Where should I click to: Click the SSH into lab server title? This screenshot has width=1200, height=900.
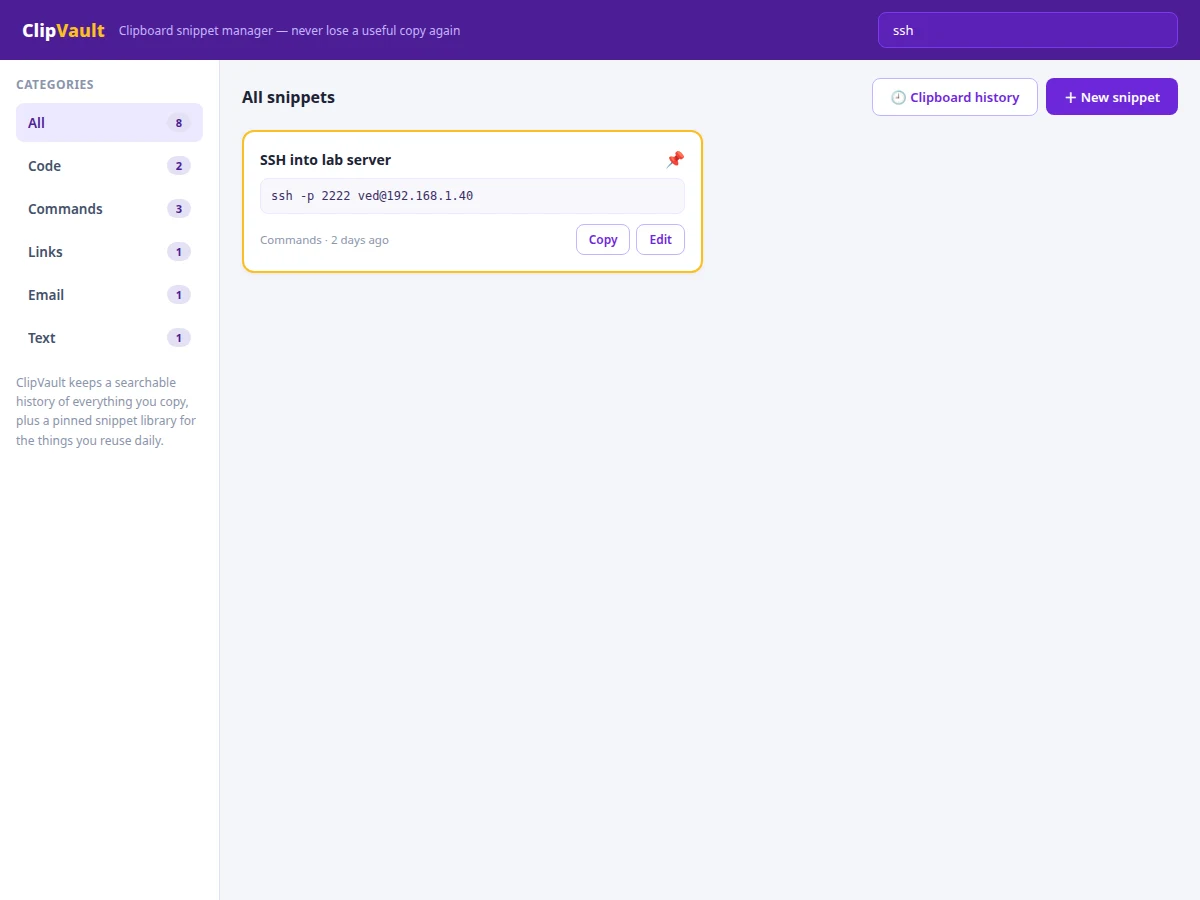point(325,160)
